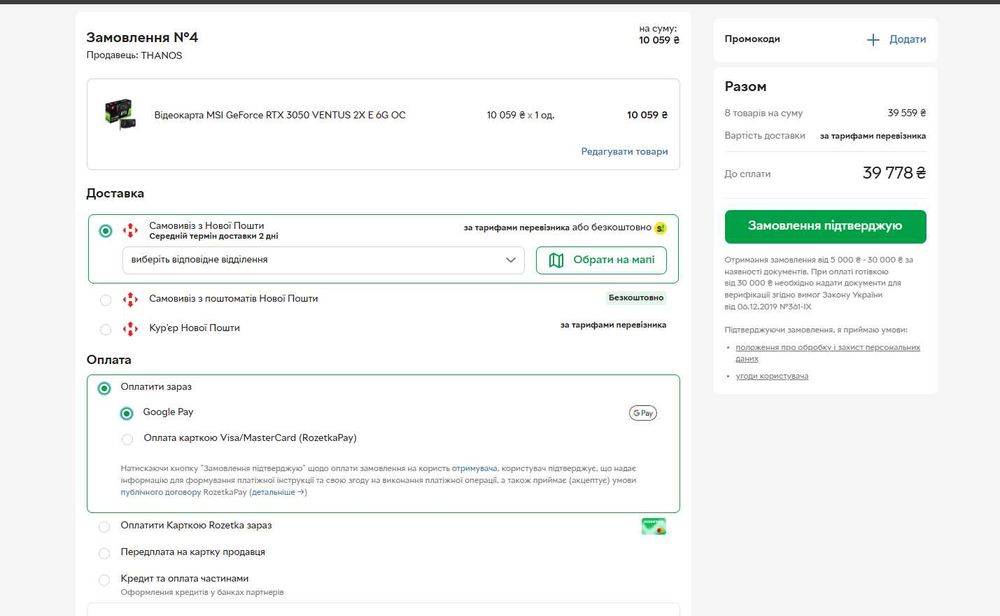Image resolution: width=1000 pixels, height=616 pixels.
Task: Click Nova Poshta logo next to поштоматів option
Action: (130, 299)
